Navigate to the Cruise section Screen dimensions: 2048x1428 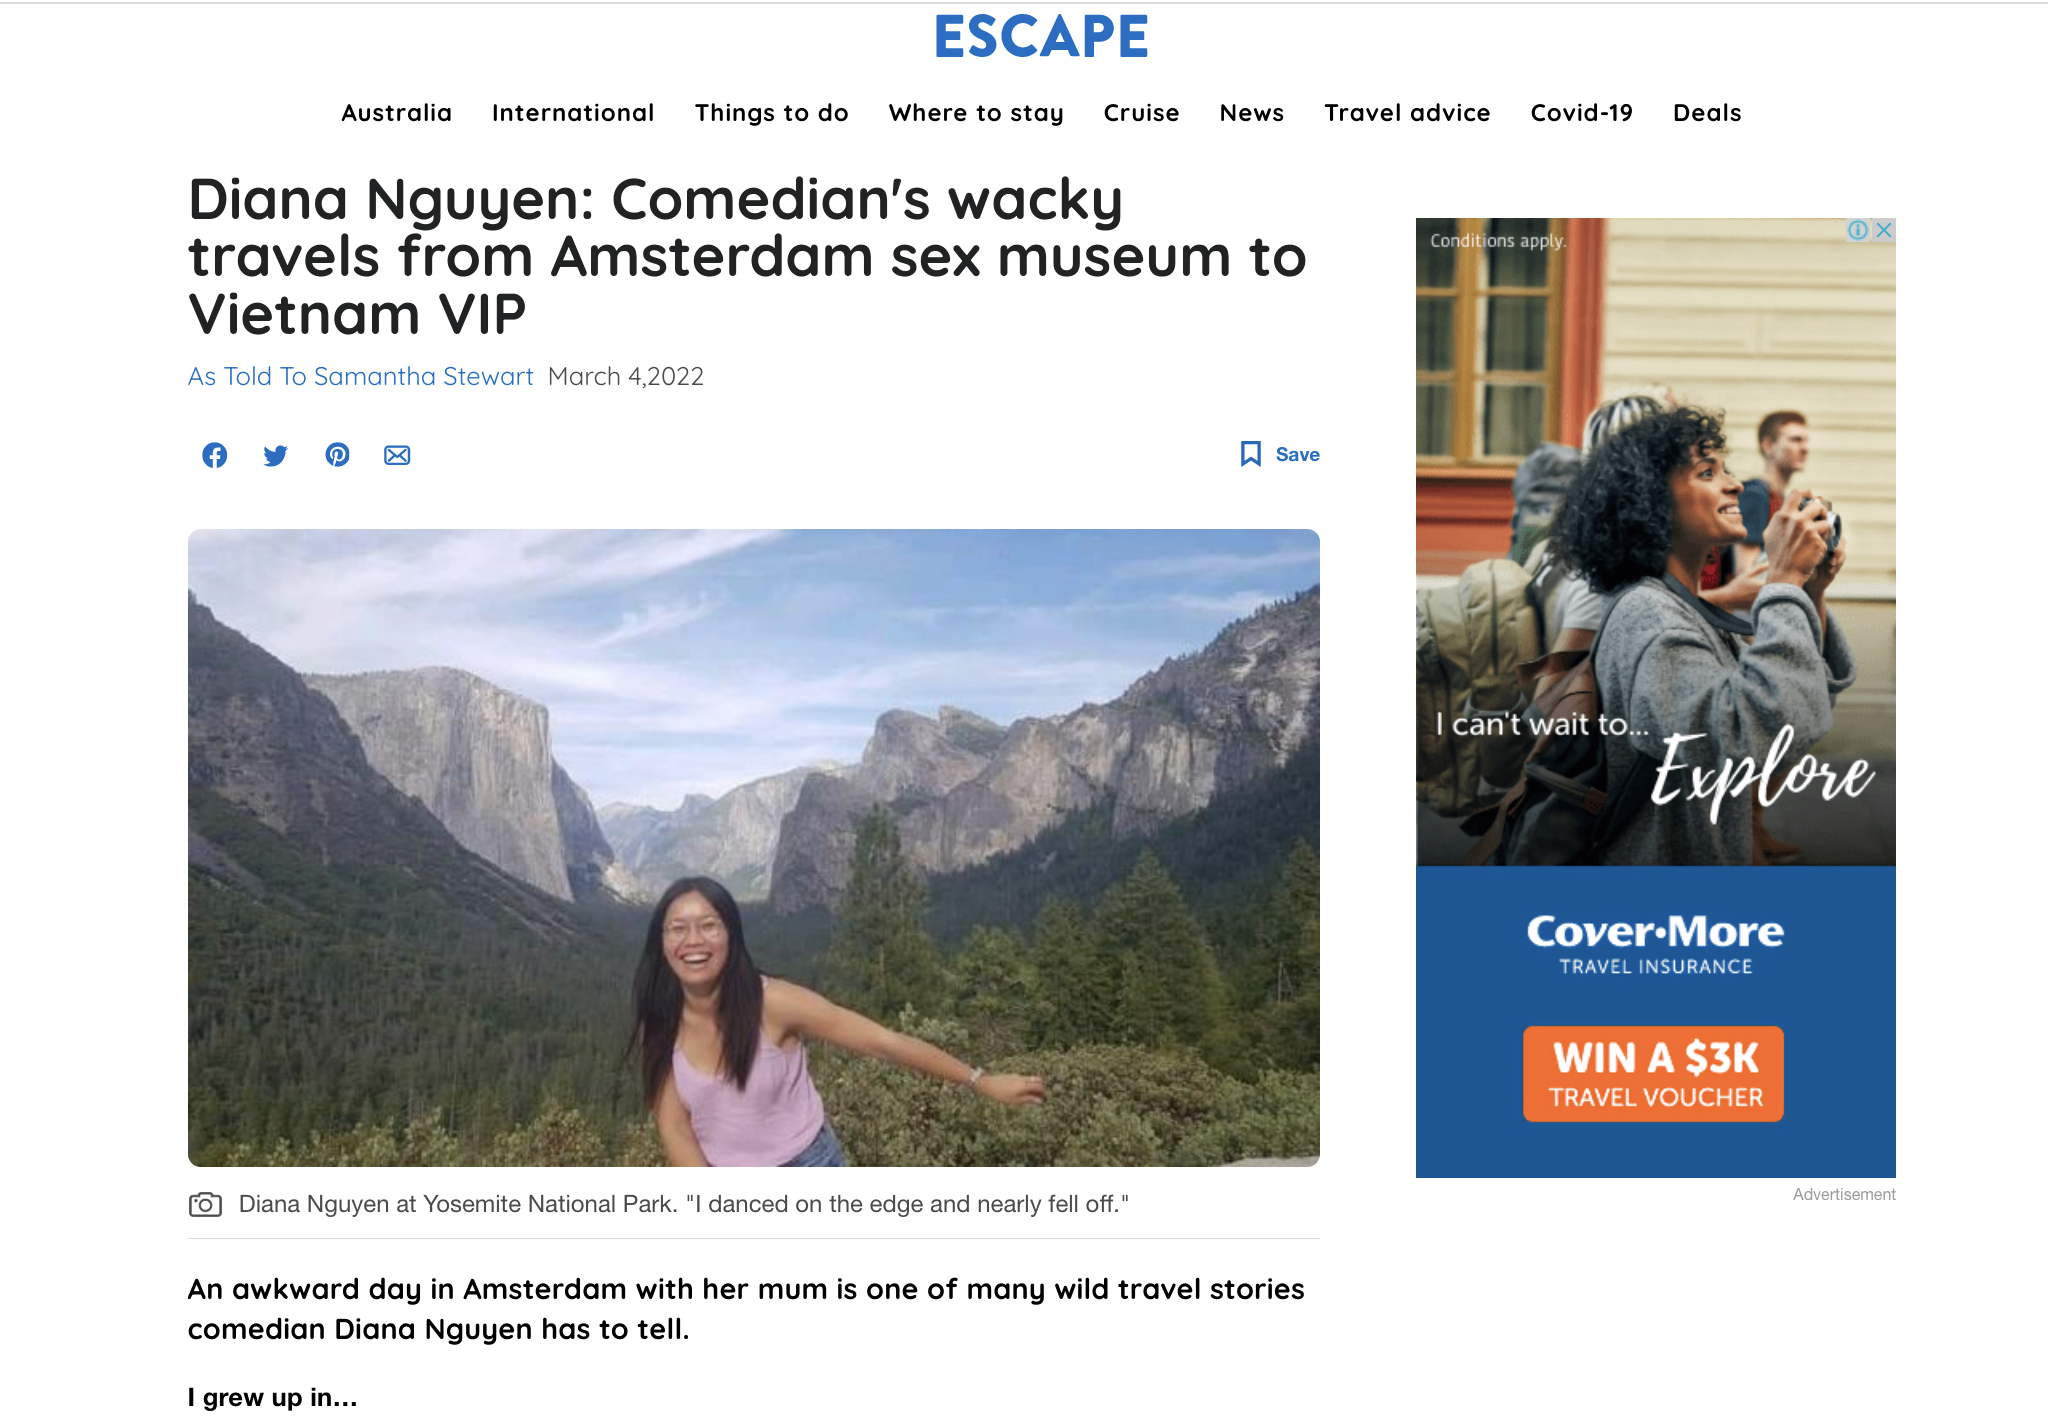[1141, 113]
